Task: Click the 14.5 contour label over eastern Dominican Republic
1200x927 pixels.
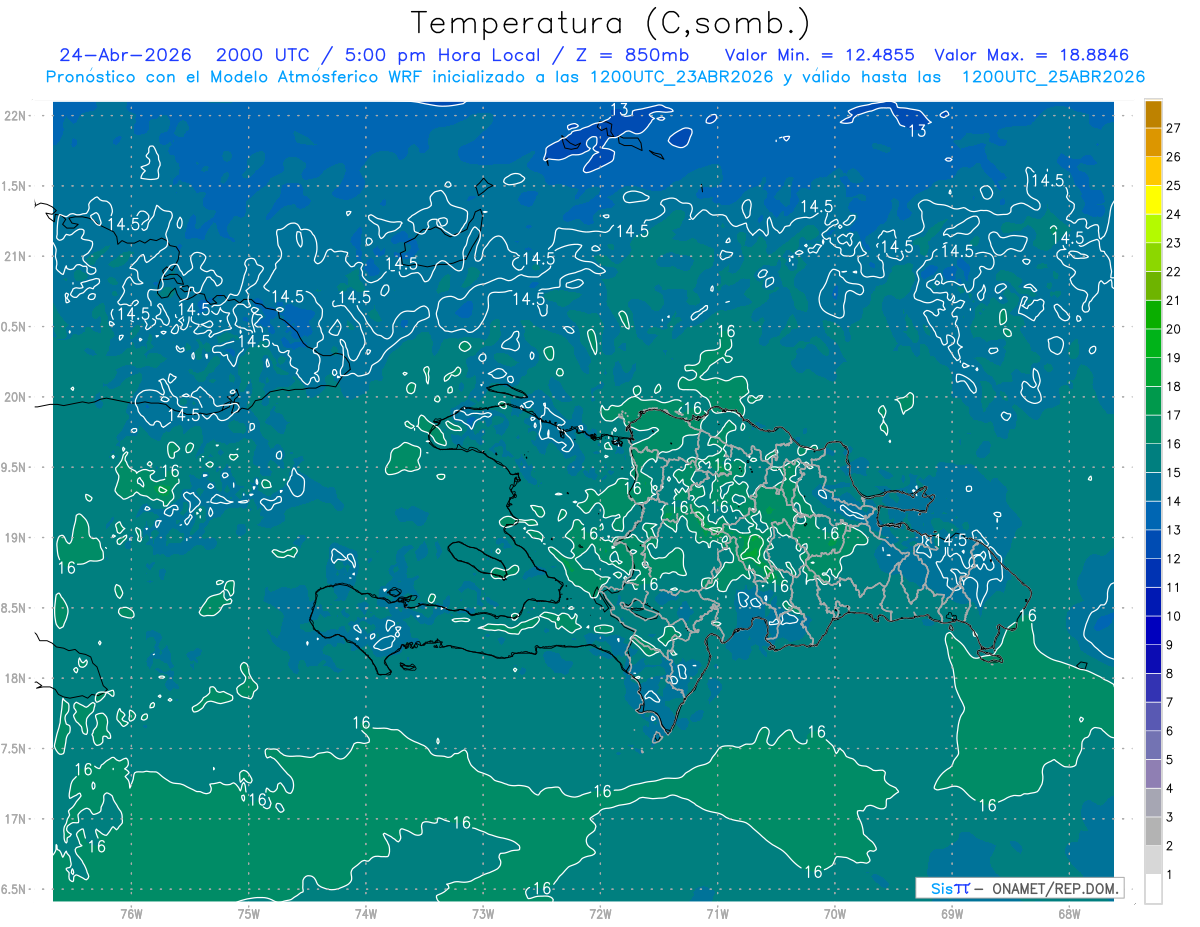Action: click(x=949, y=540)
